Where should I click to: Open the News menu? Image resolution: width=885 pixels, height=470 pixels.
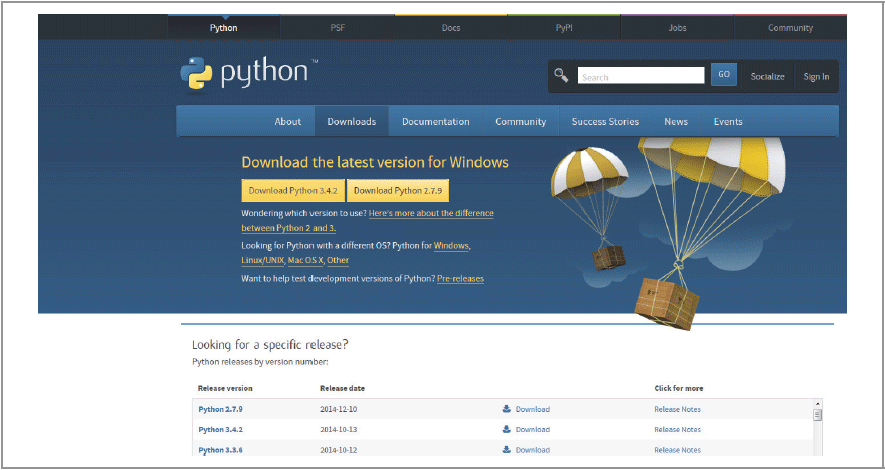click(676, 121)
